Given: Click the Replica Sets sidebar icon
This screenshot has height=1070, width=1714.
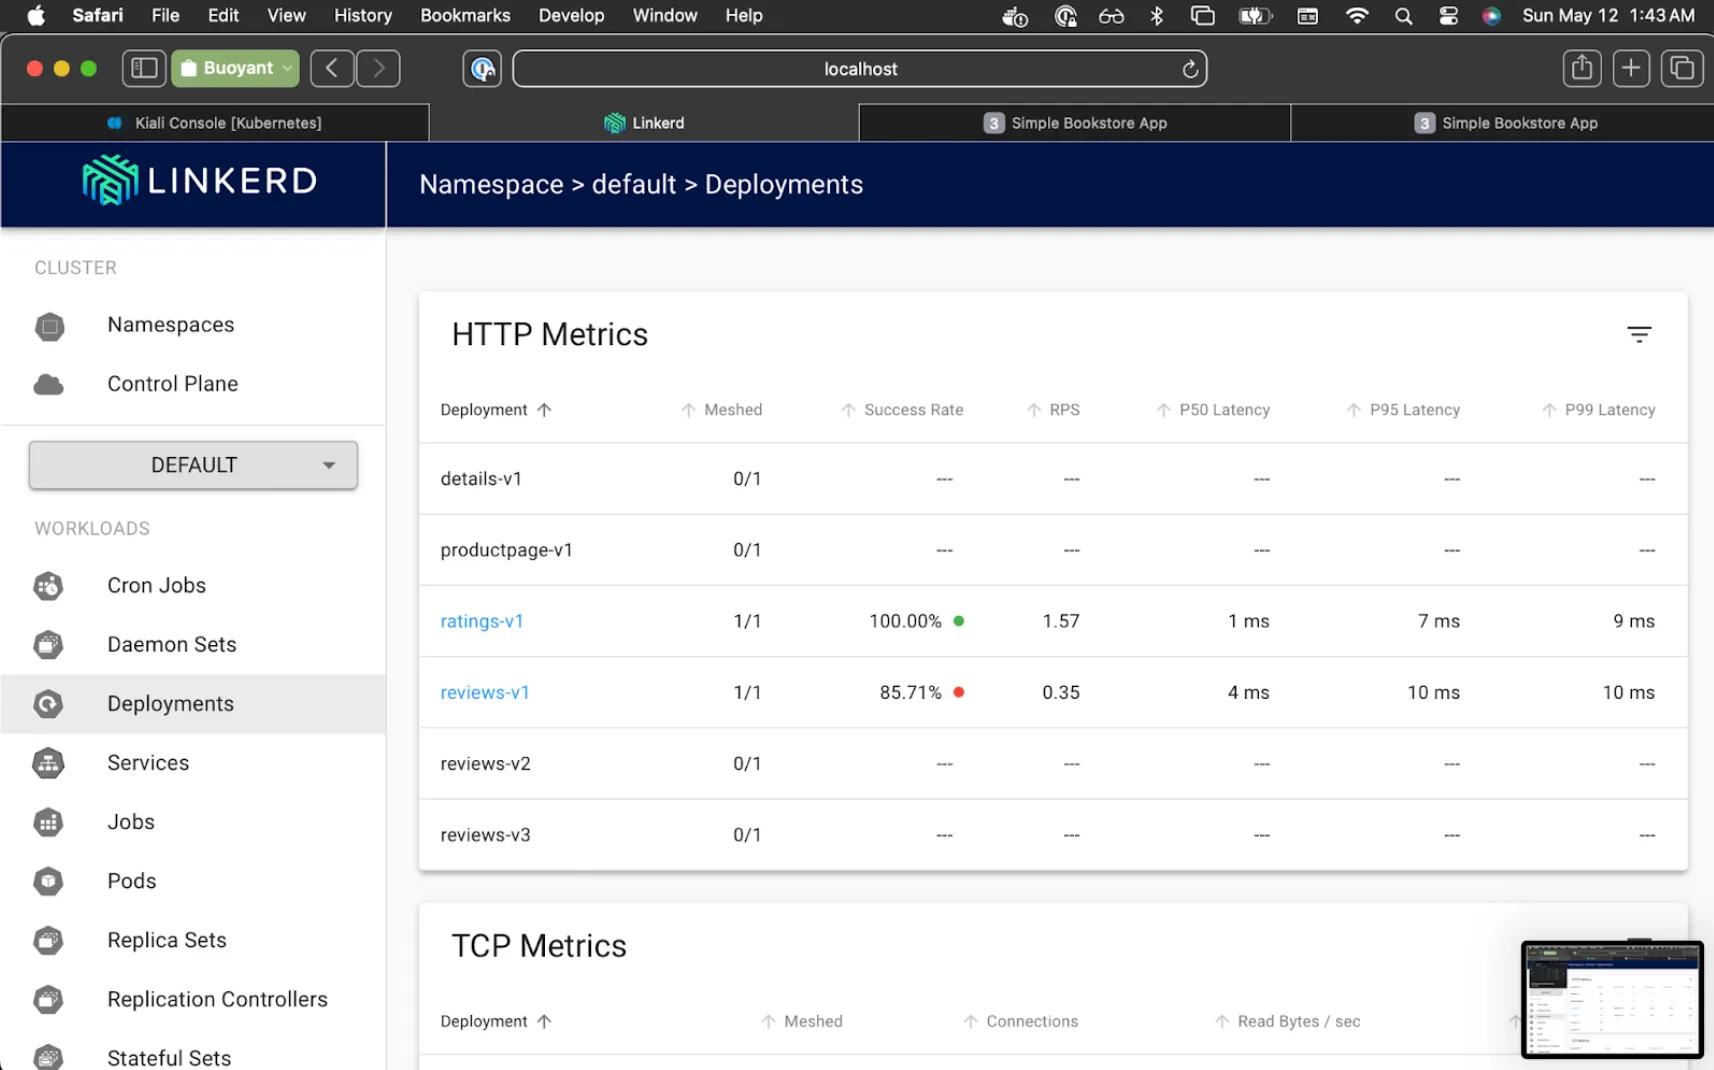Looking at the screenshot, I should coord(48,940).
